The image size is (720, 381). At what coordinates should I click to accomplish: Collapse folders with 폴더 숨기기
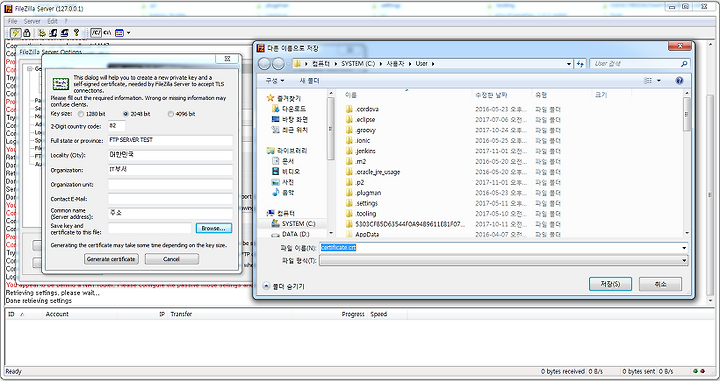coord(283,286)
